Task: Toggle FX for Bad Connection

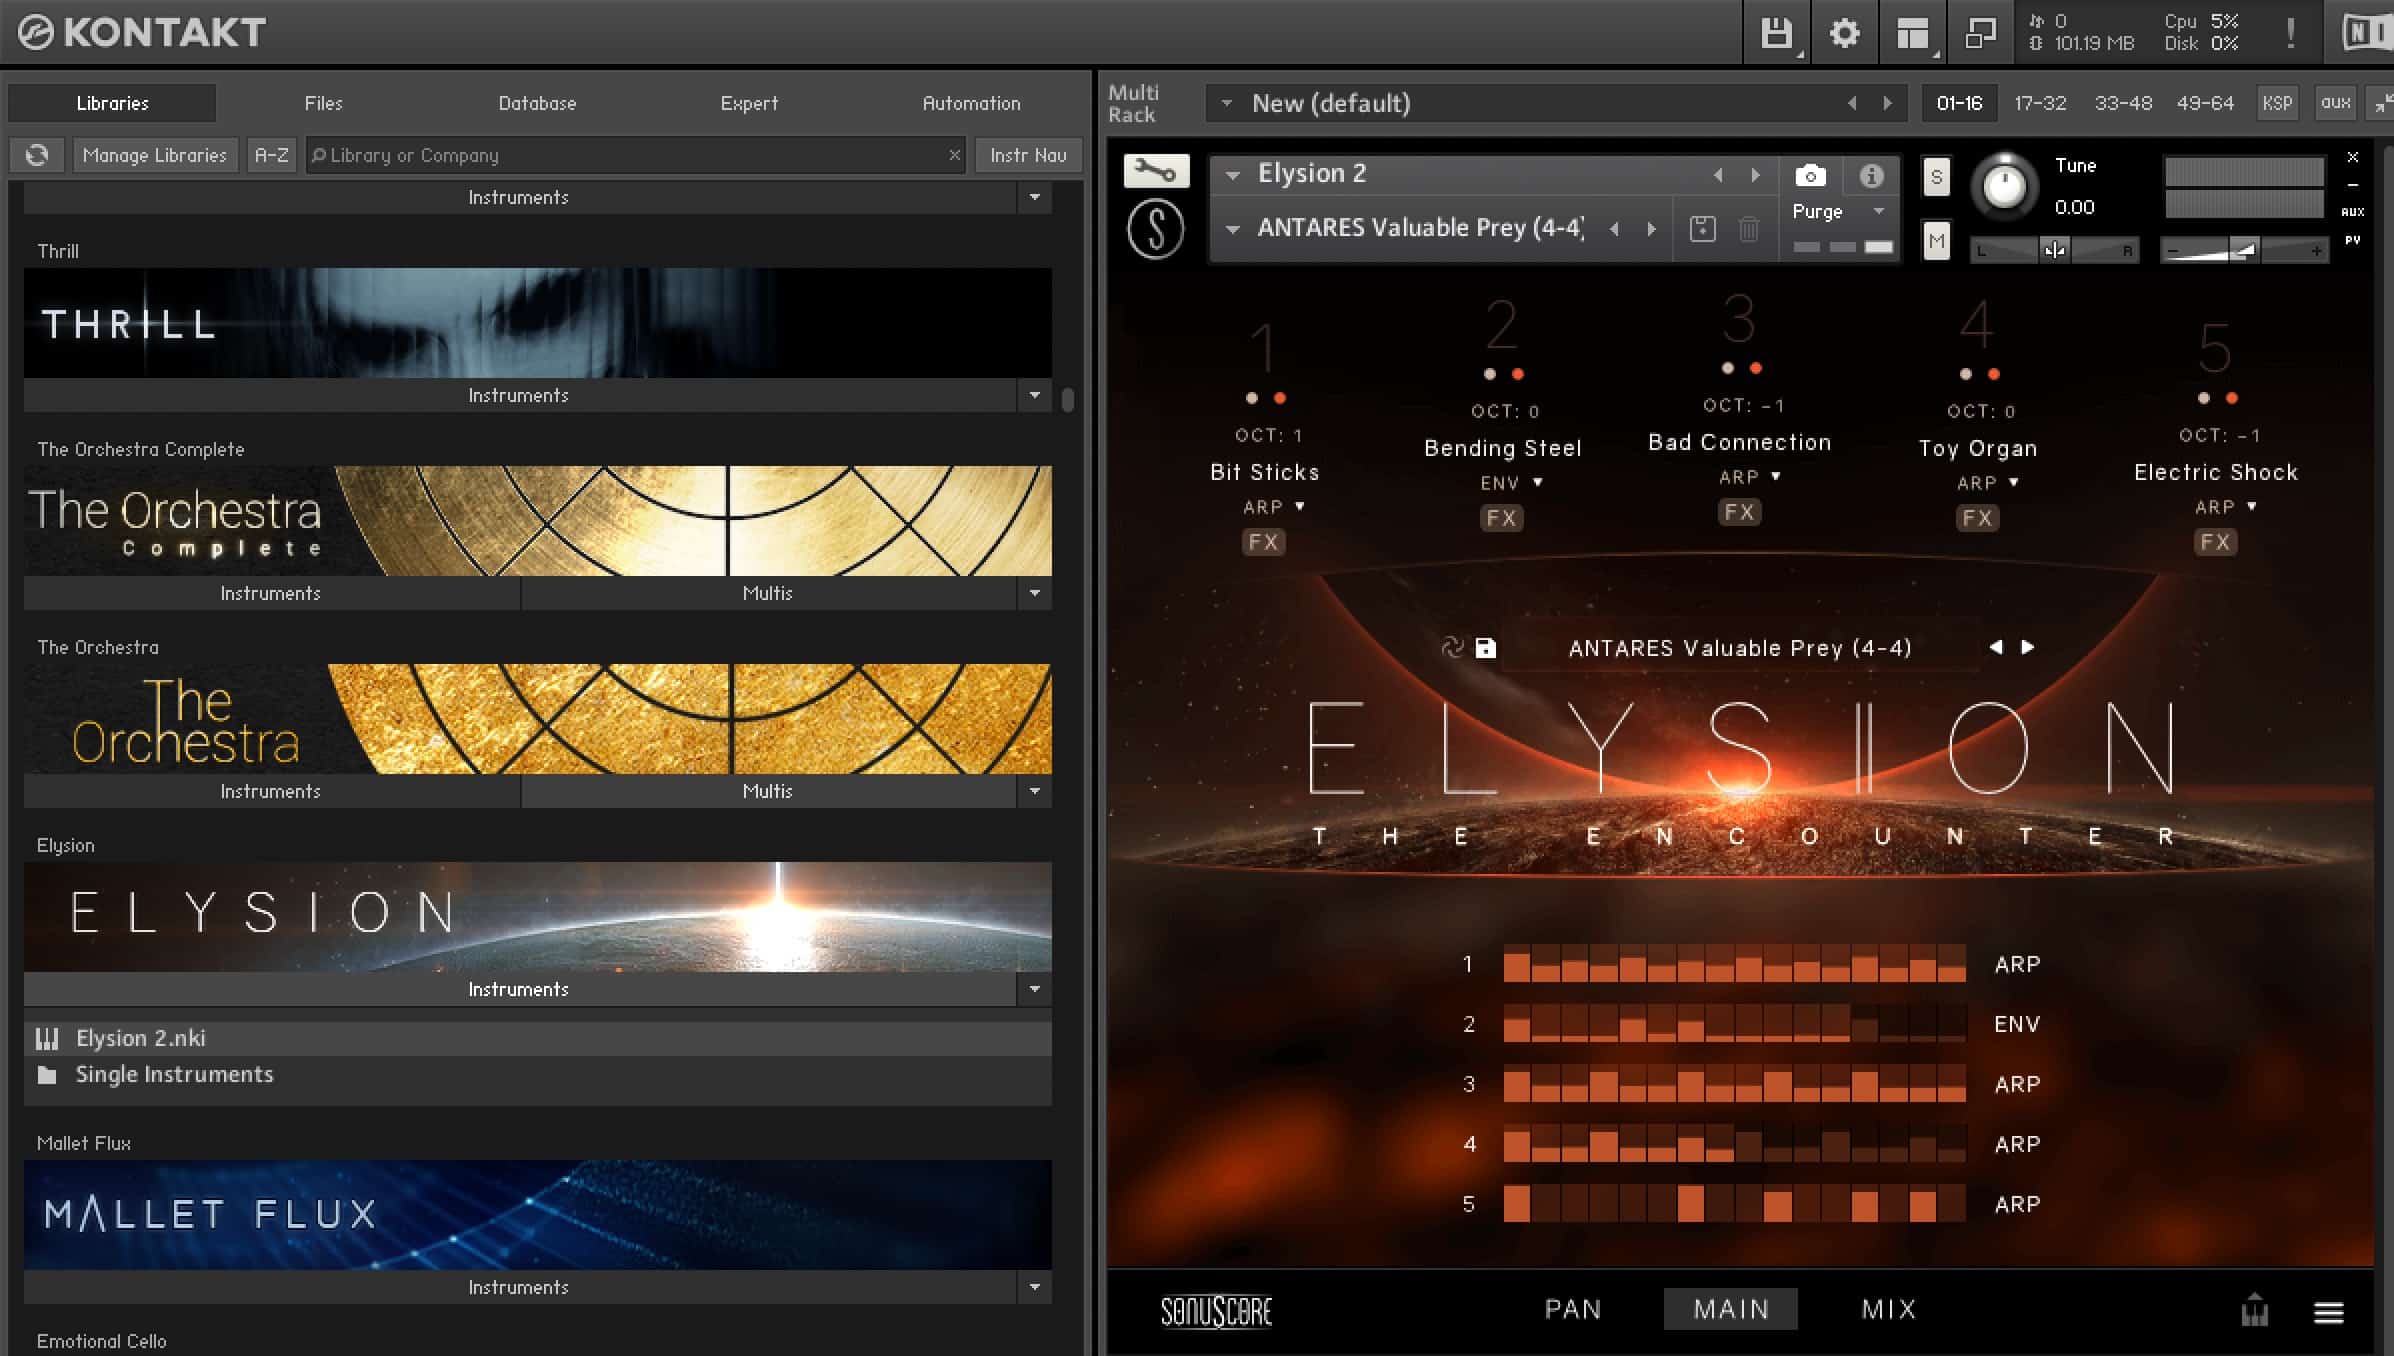Action: click(x=1739, y=512)
